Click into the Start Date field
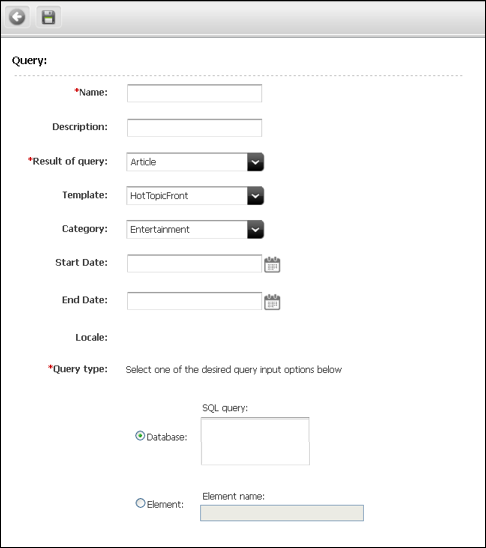The width and height of the screenshot is (486, 548). pos(194,264)
